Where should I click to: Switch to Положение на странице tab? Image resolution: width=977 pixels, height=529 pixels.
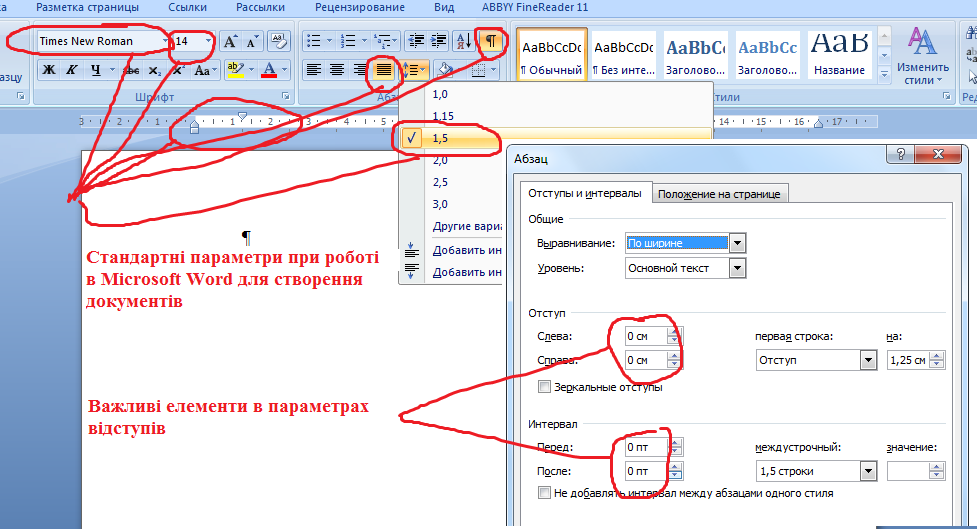pyautogui.click(x=719, y=194)
